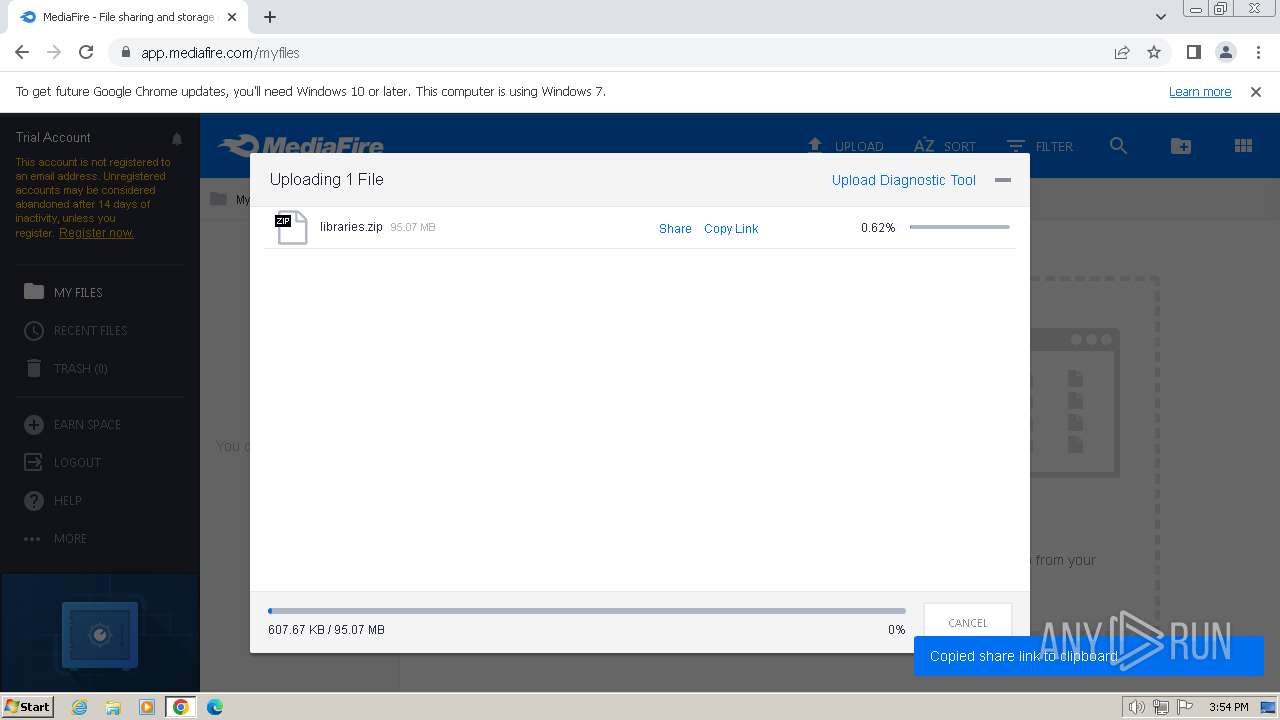
Task: Open the Upload Diagnostic Tool link
Action: click(x=904, y=180)
